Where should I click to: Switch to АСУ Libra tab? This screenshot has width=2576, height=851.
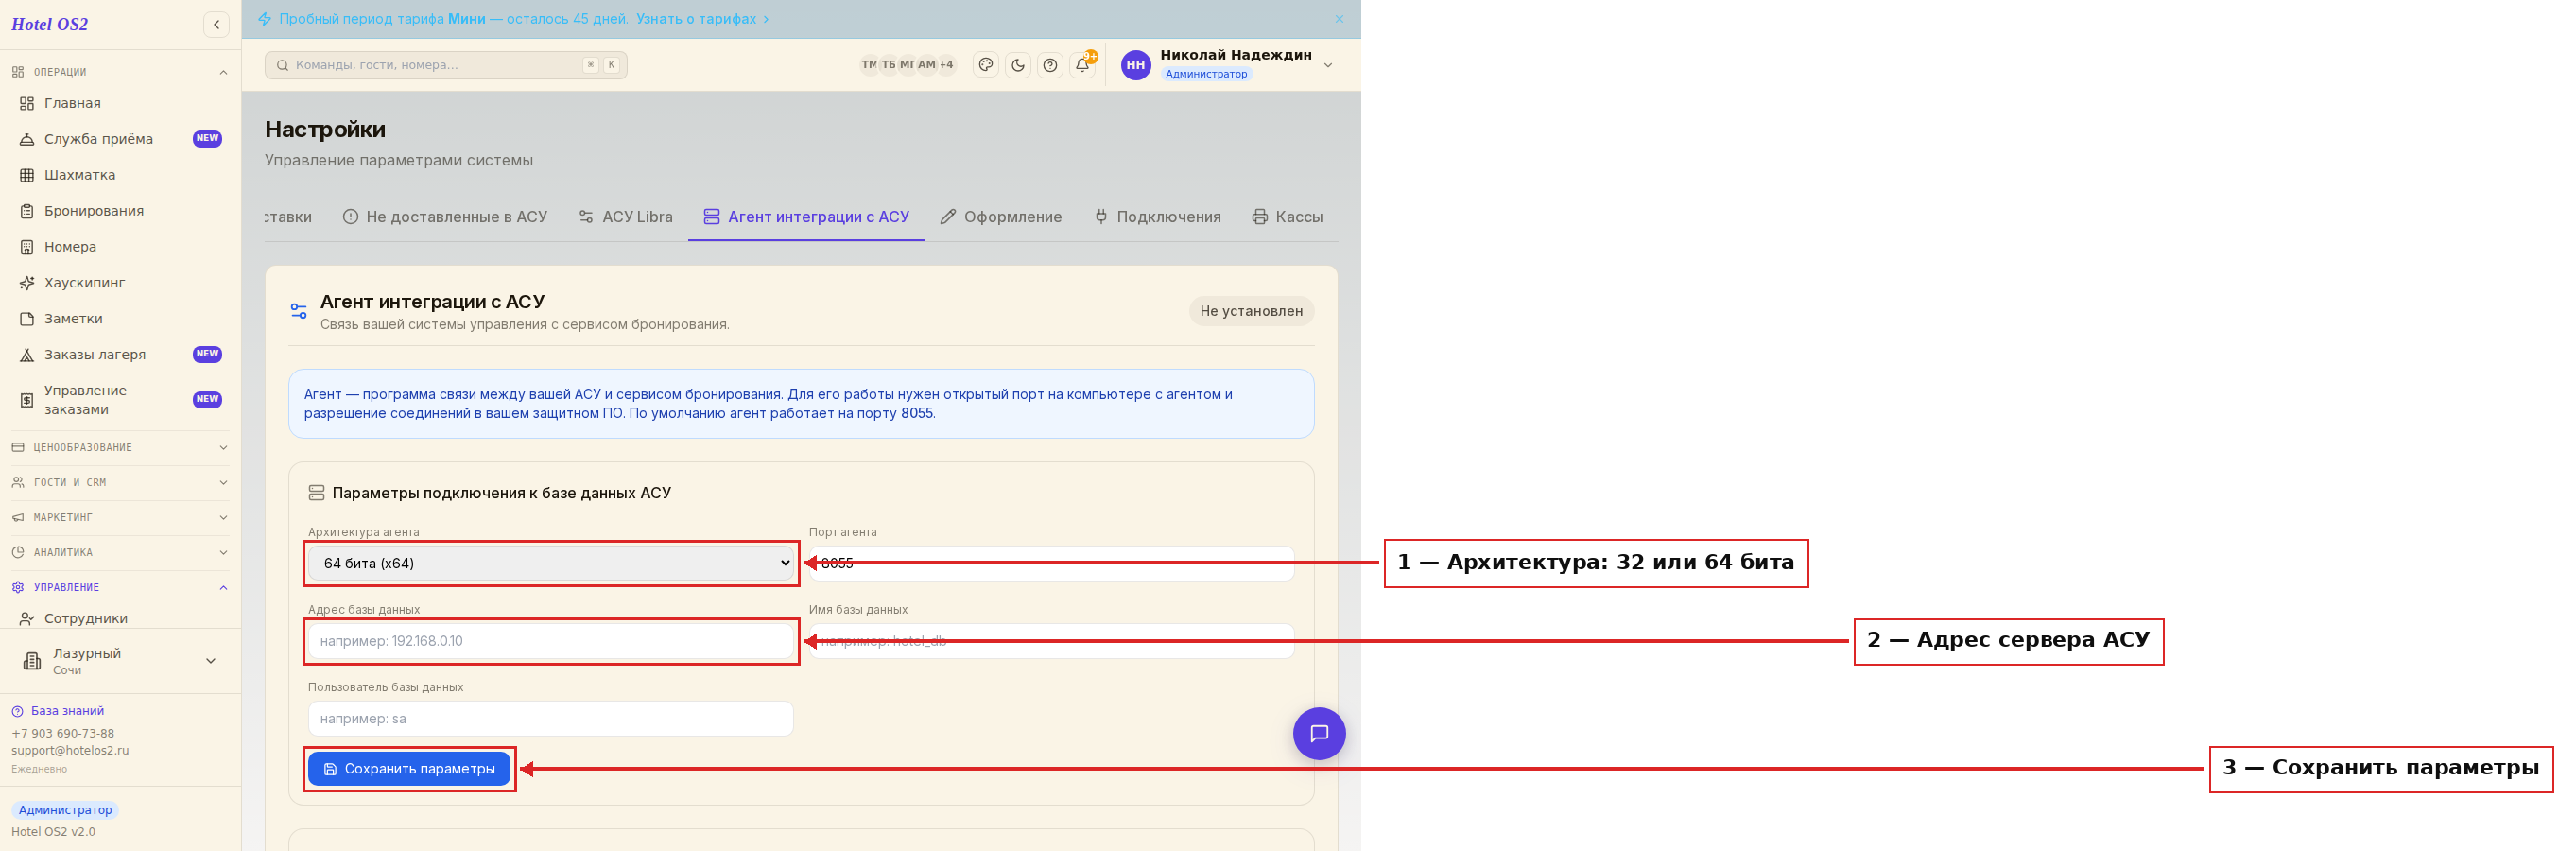(x=626, y=217)
